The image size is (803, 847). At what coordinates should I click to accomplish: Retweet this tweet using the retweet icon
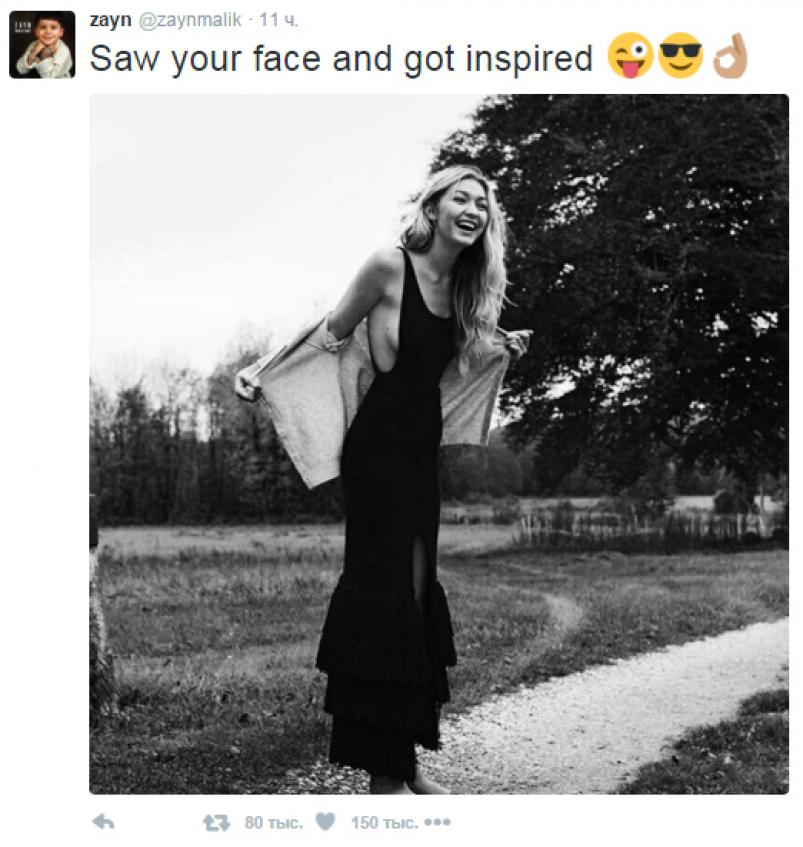point(216,822)
